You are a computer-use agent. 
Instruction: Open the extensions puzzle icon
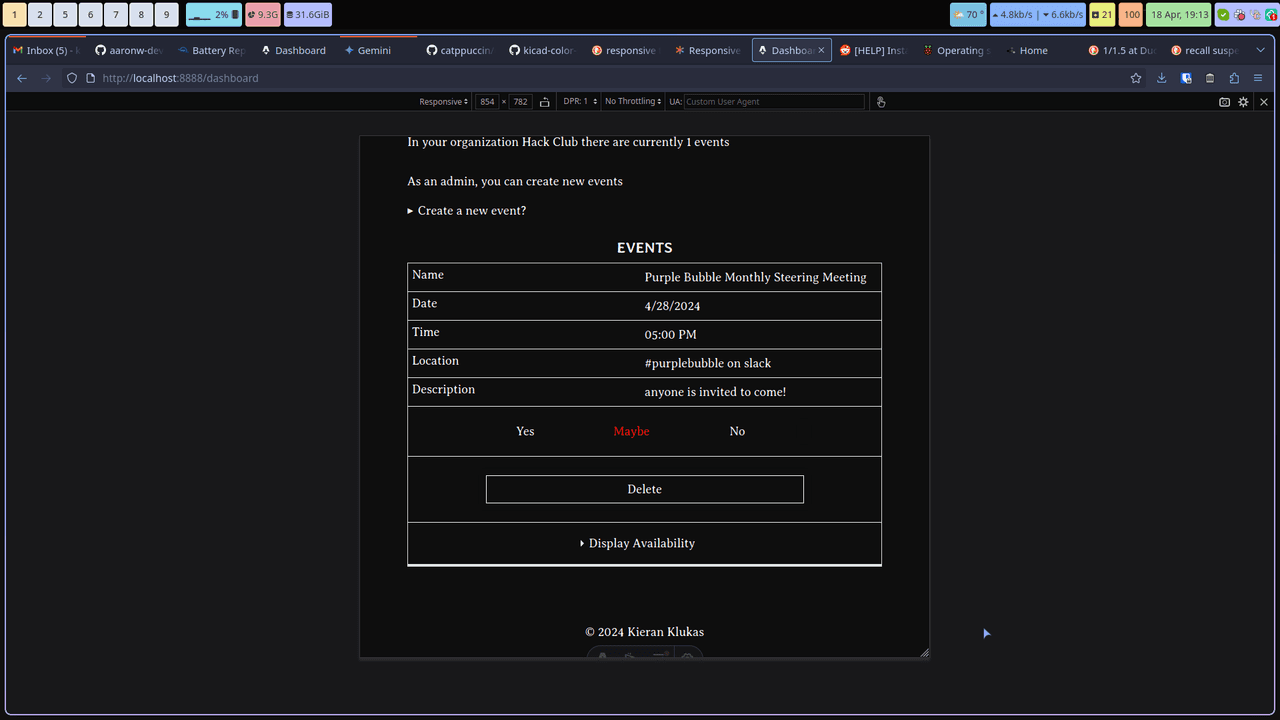click(1234, 78)
